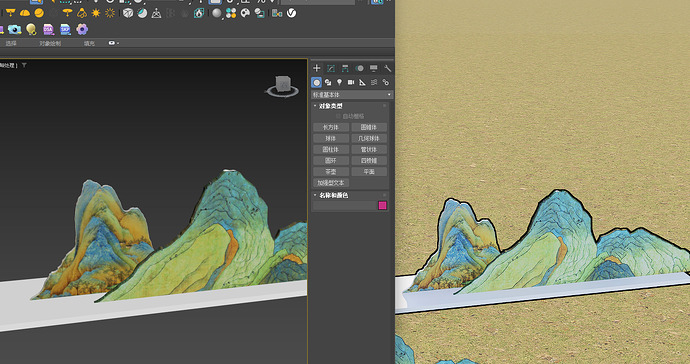Select the Cameras category icon

tap(351, 82)
